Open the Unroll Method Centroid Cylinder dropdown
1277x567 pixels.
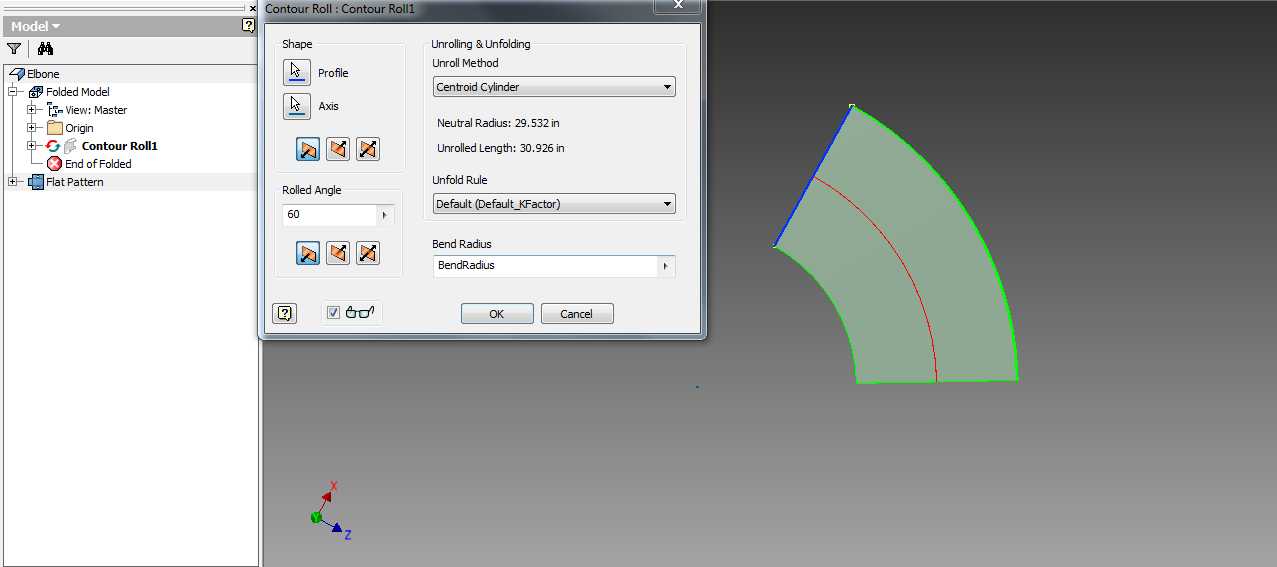pyautogui.click(x=555, y=87)
